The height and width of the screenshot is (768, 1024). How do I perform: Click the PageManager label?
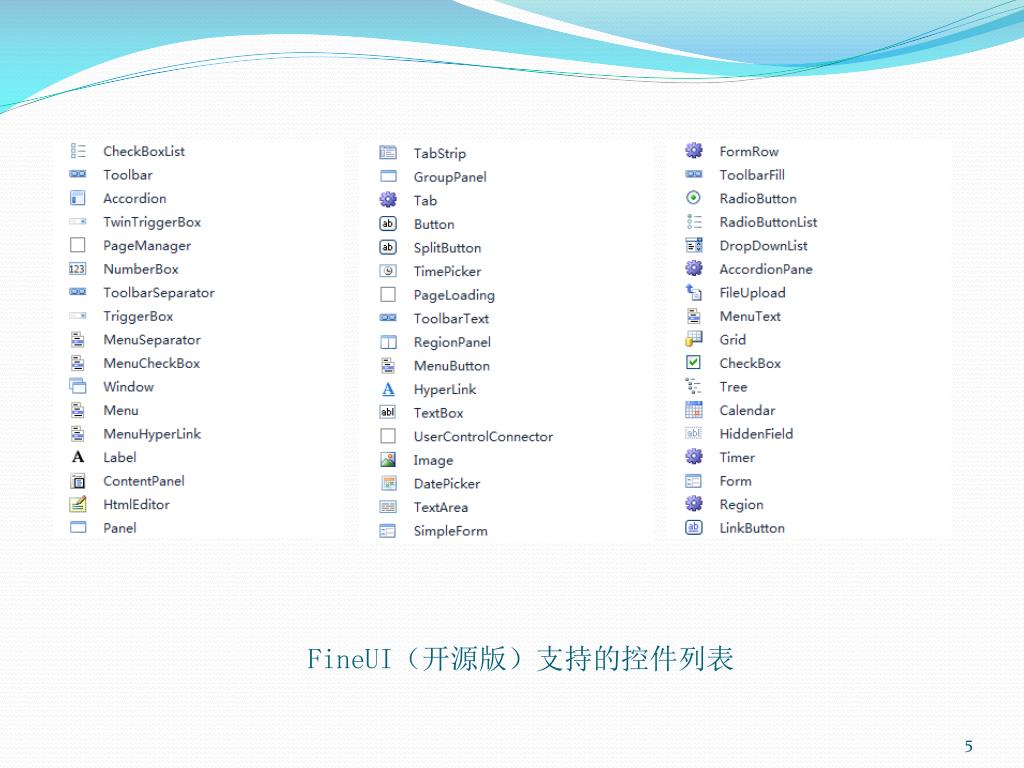click(x=147, y=246)
